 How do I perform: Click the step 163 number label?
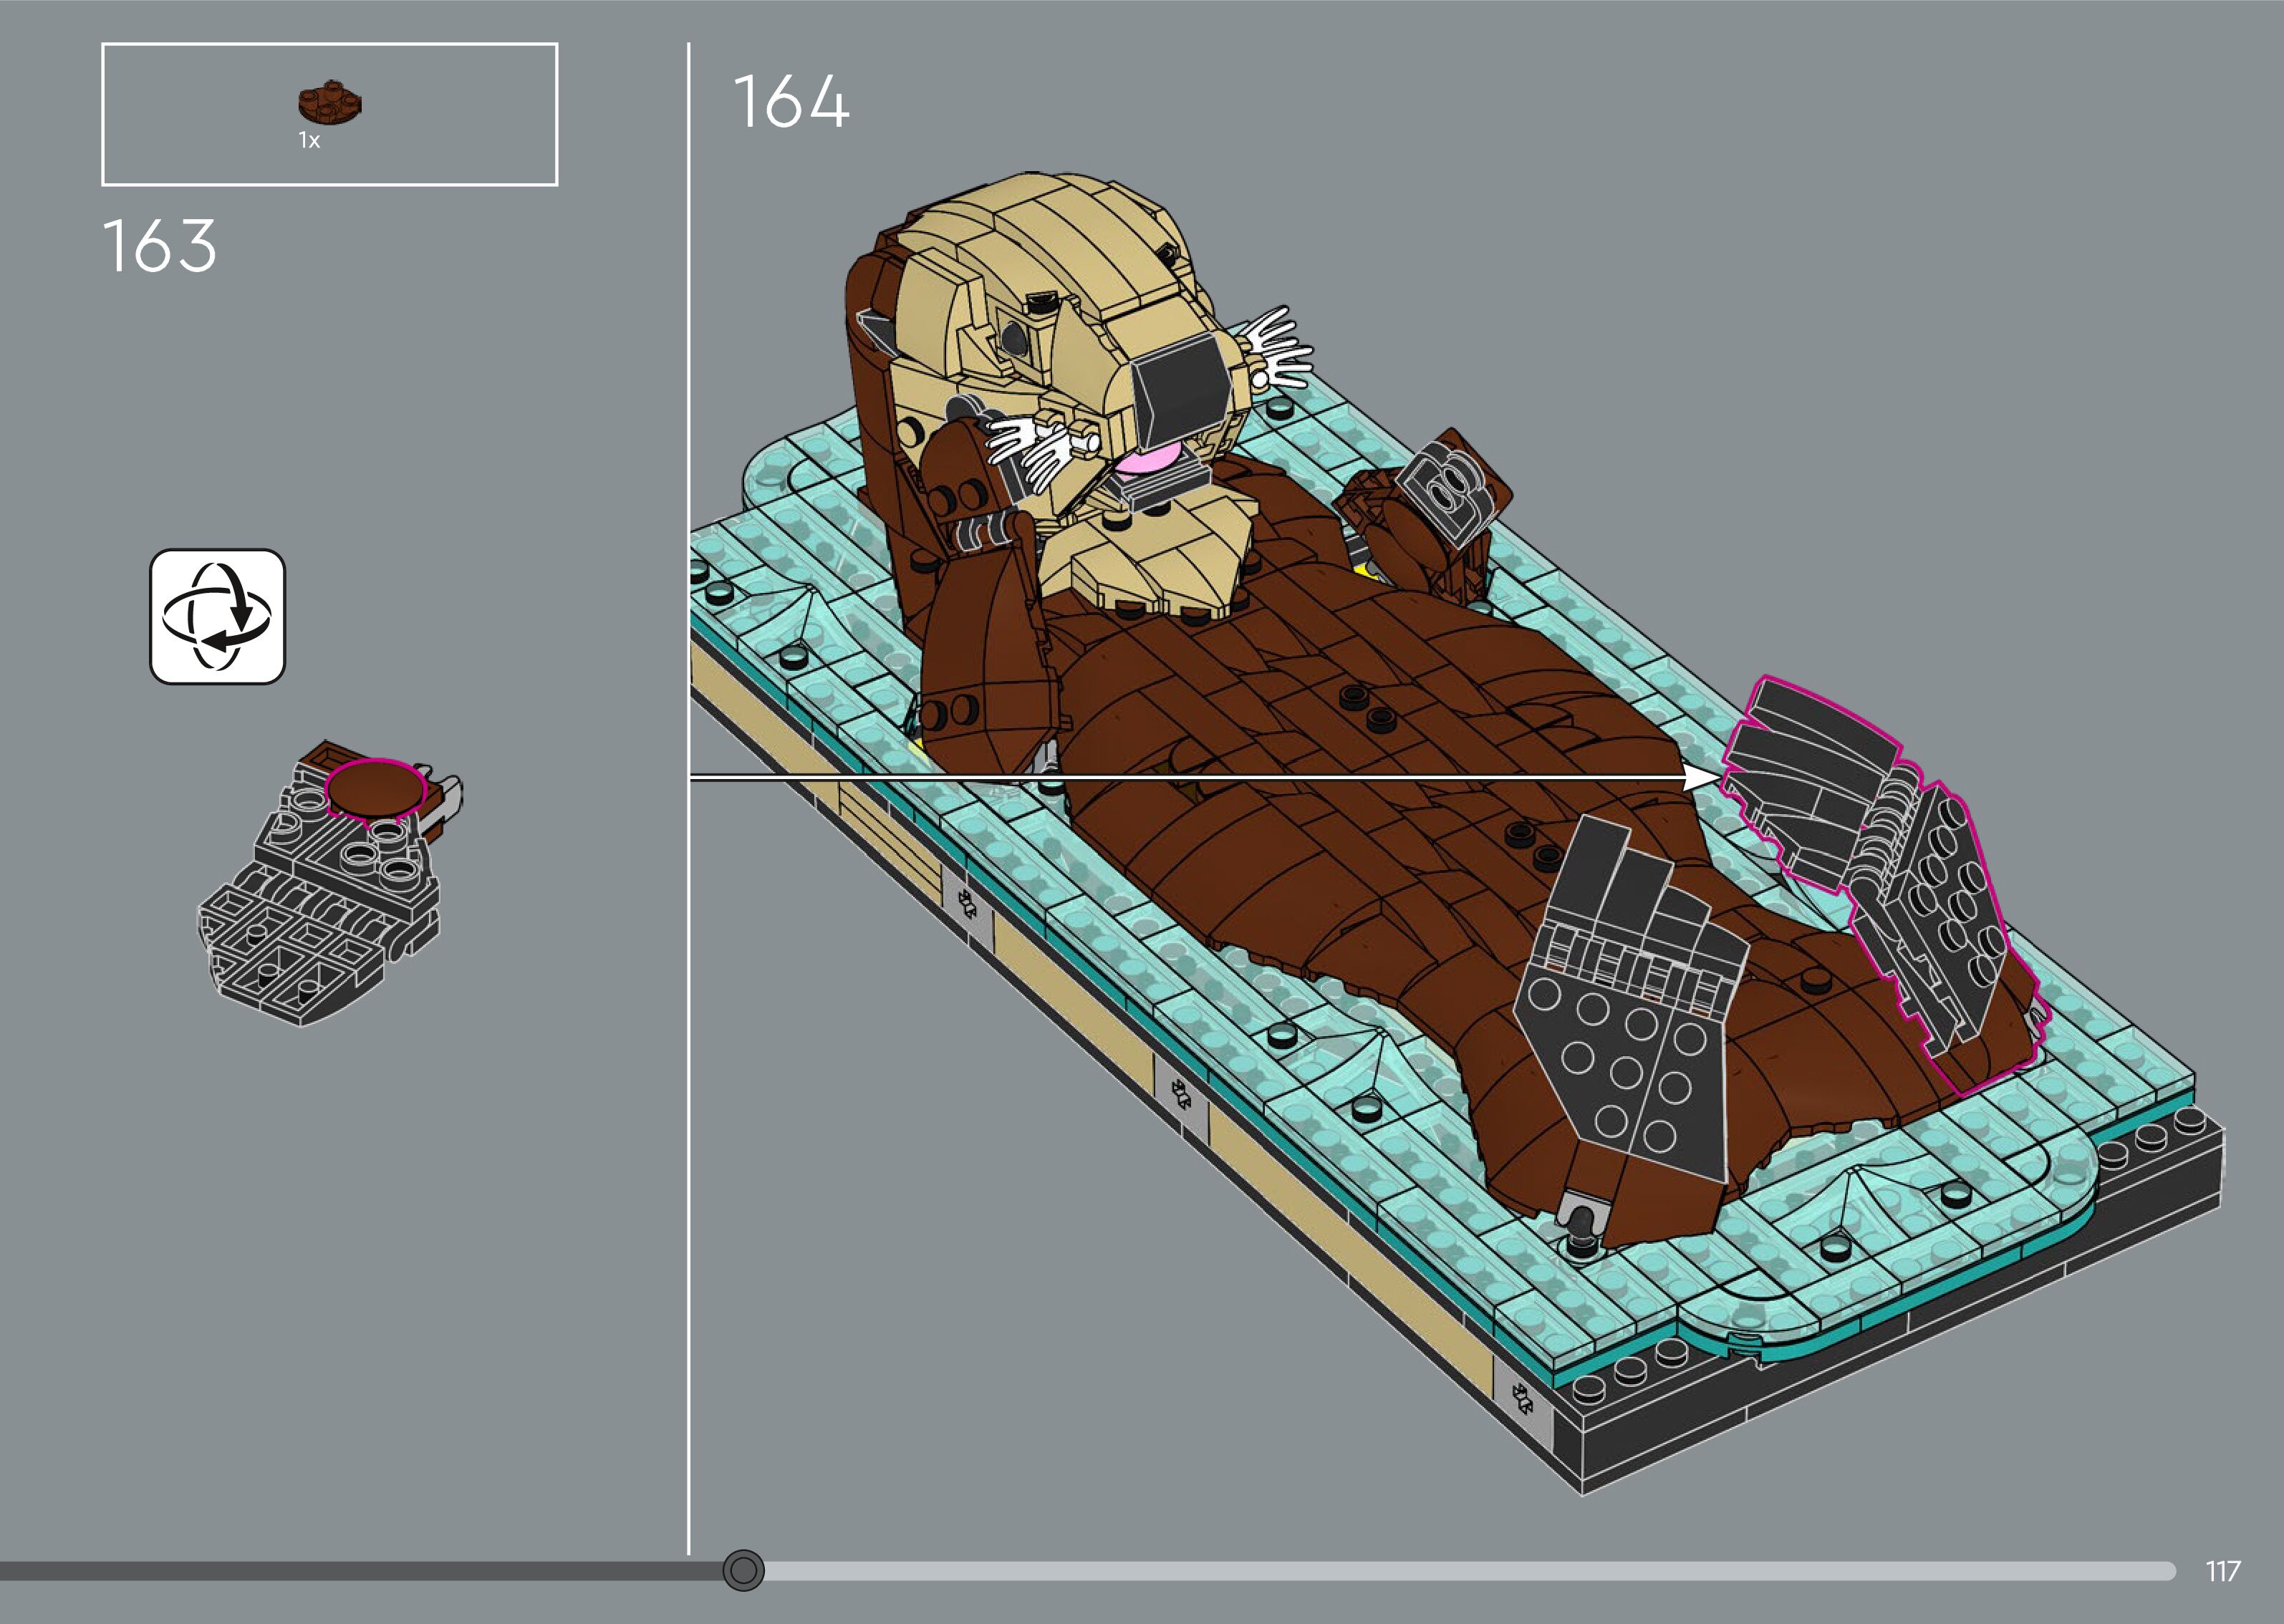pyautogui.click(x=160, y=247)
